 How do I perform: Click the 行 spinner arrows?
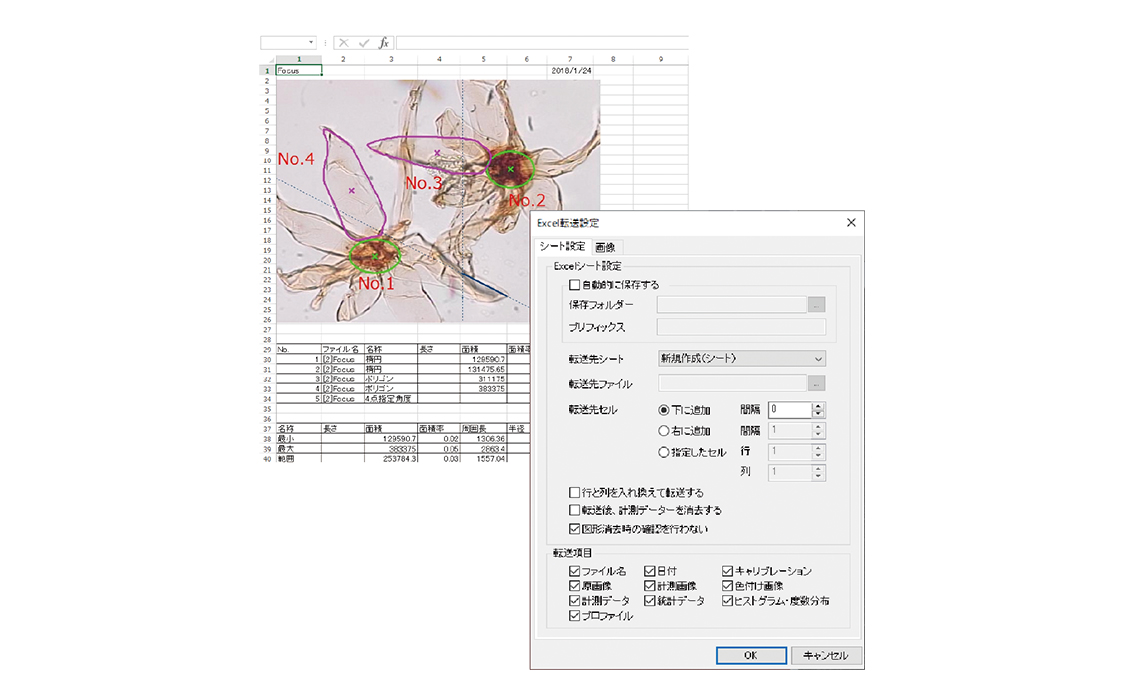pyautogui.click(x=818, y=452)
